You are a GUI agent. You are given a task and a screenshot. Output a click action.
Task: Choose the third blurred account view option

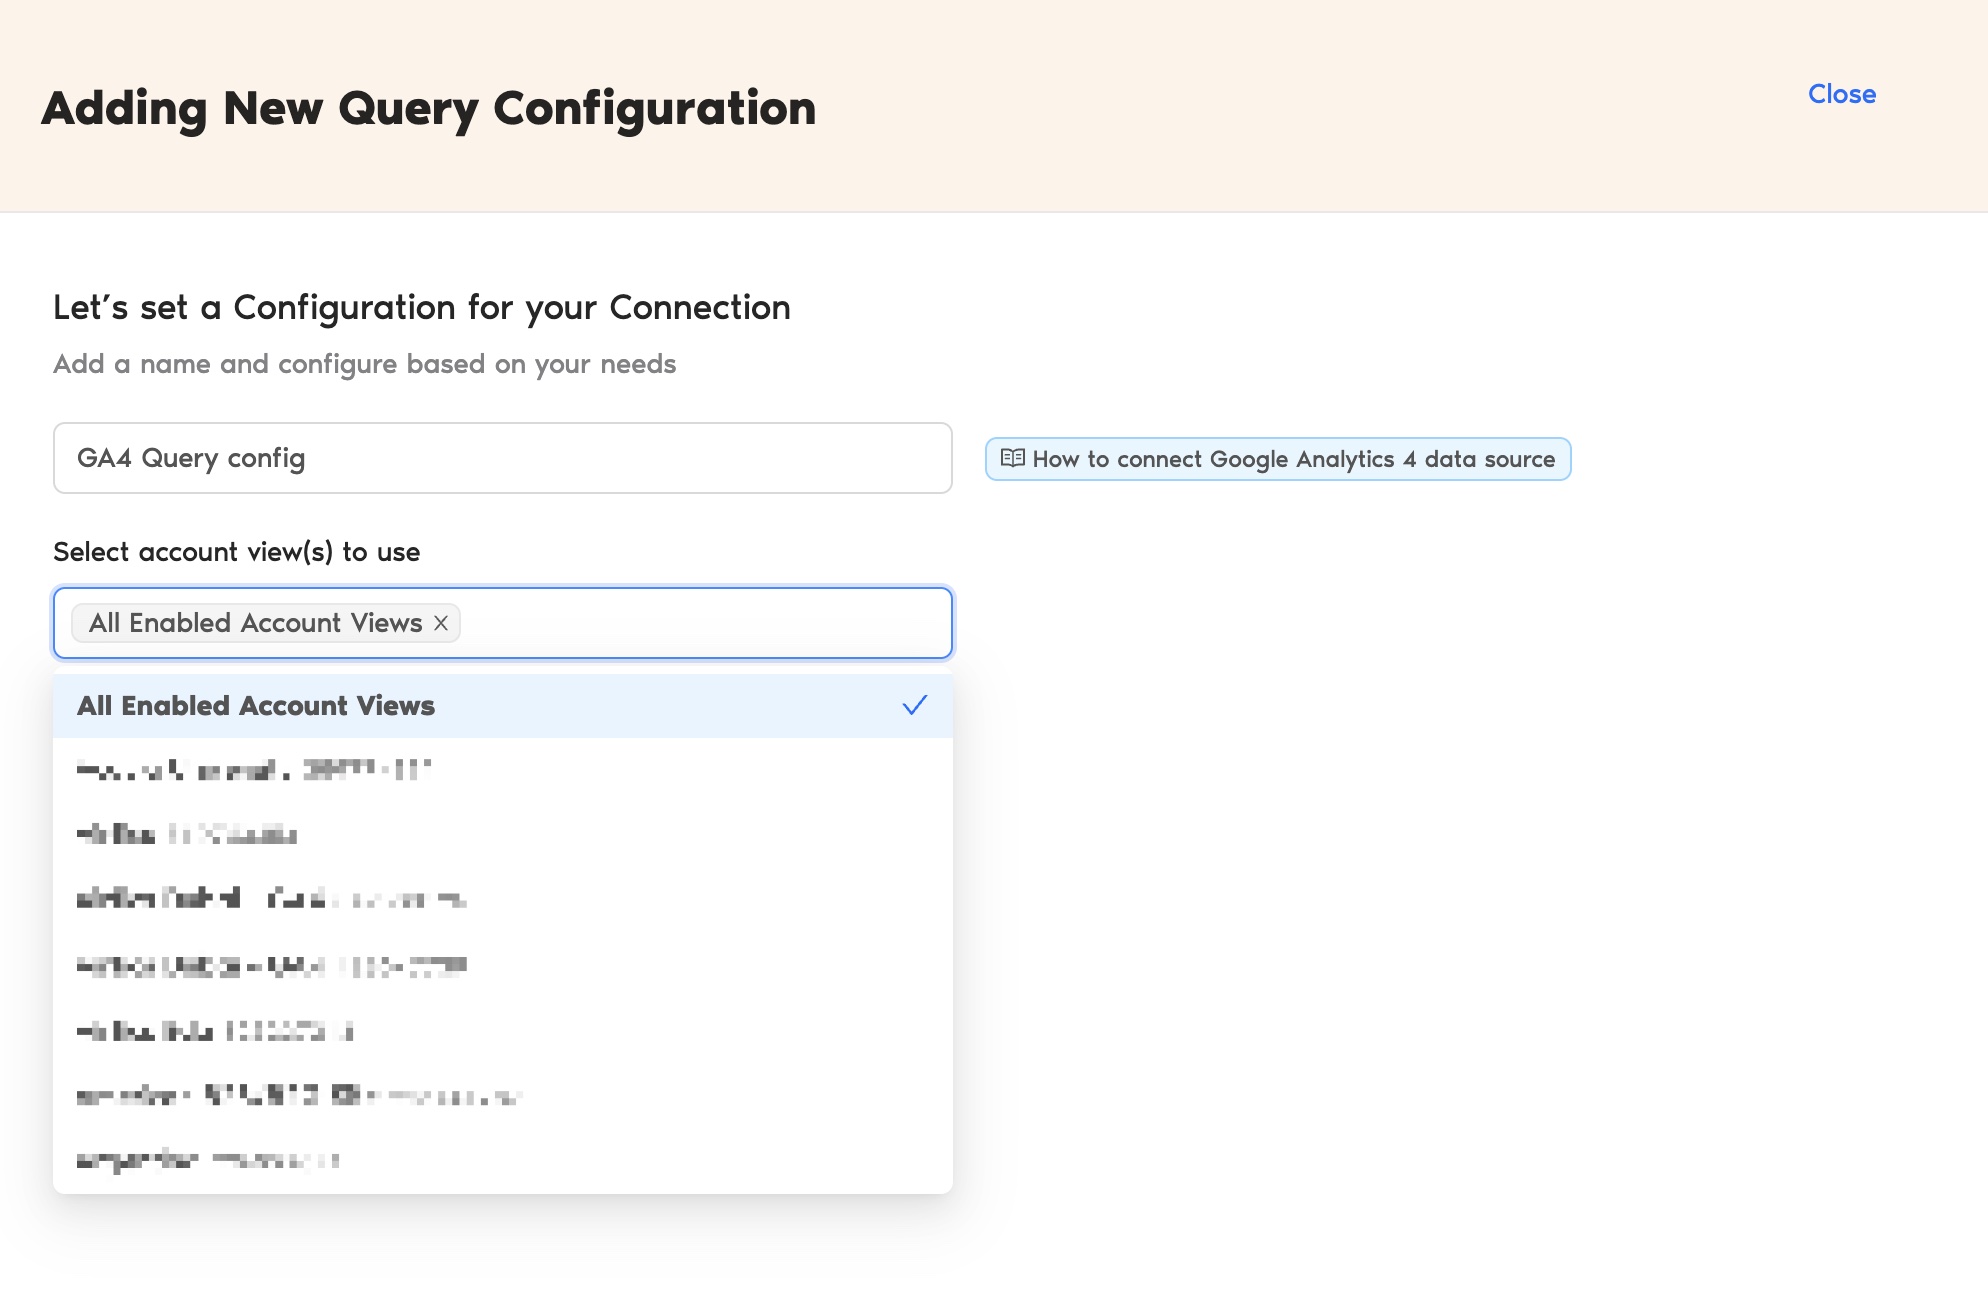click(x=271, y=899)
